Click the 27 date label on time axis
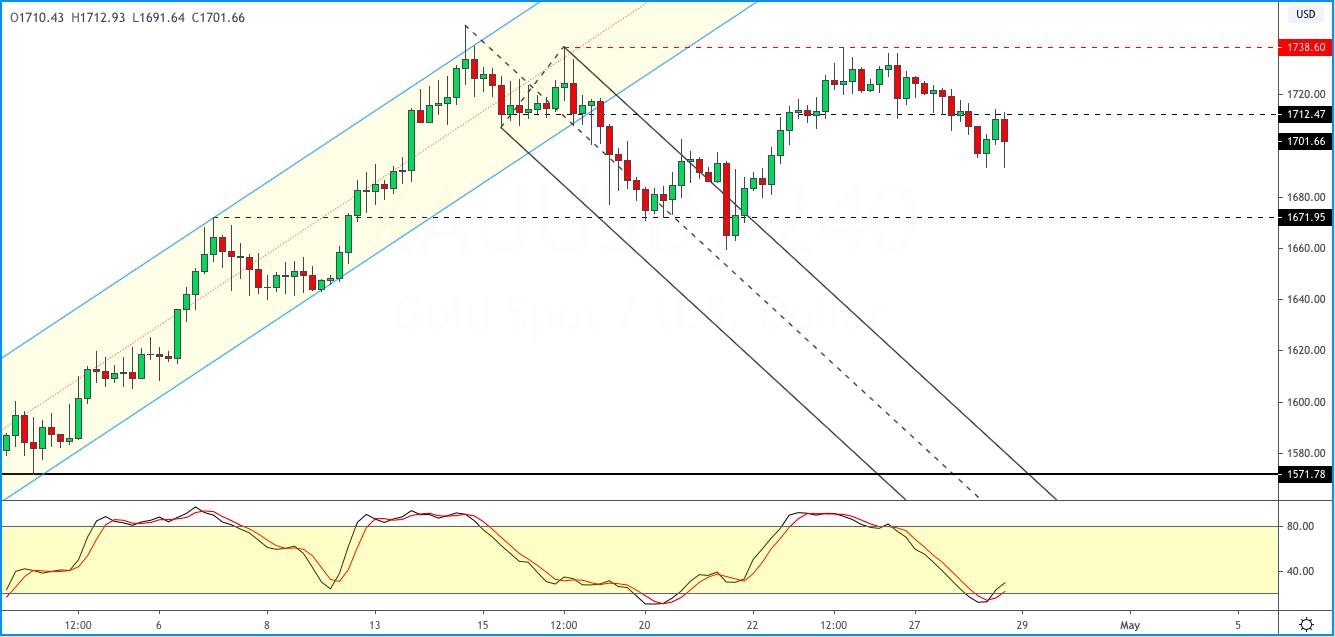Screen dimensions: 1335x637 click(915, 624)
